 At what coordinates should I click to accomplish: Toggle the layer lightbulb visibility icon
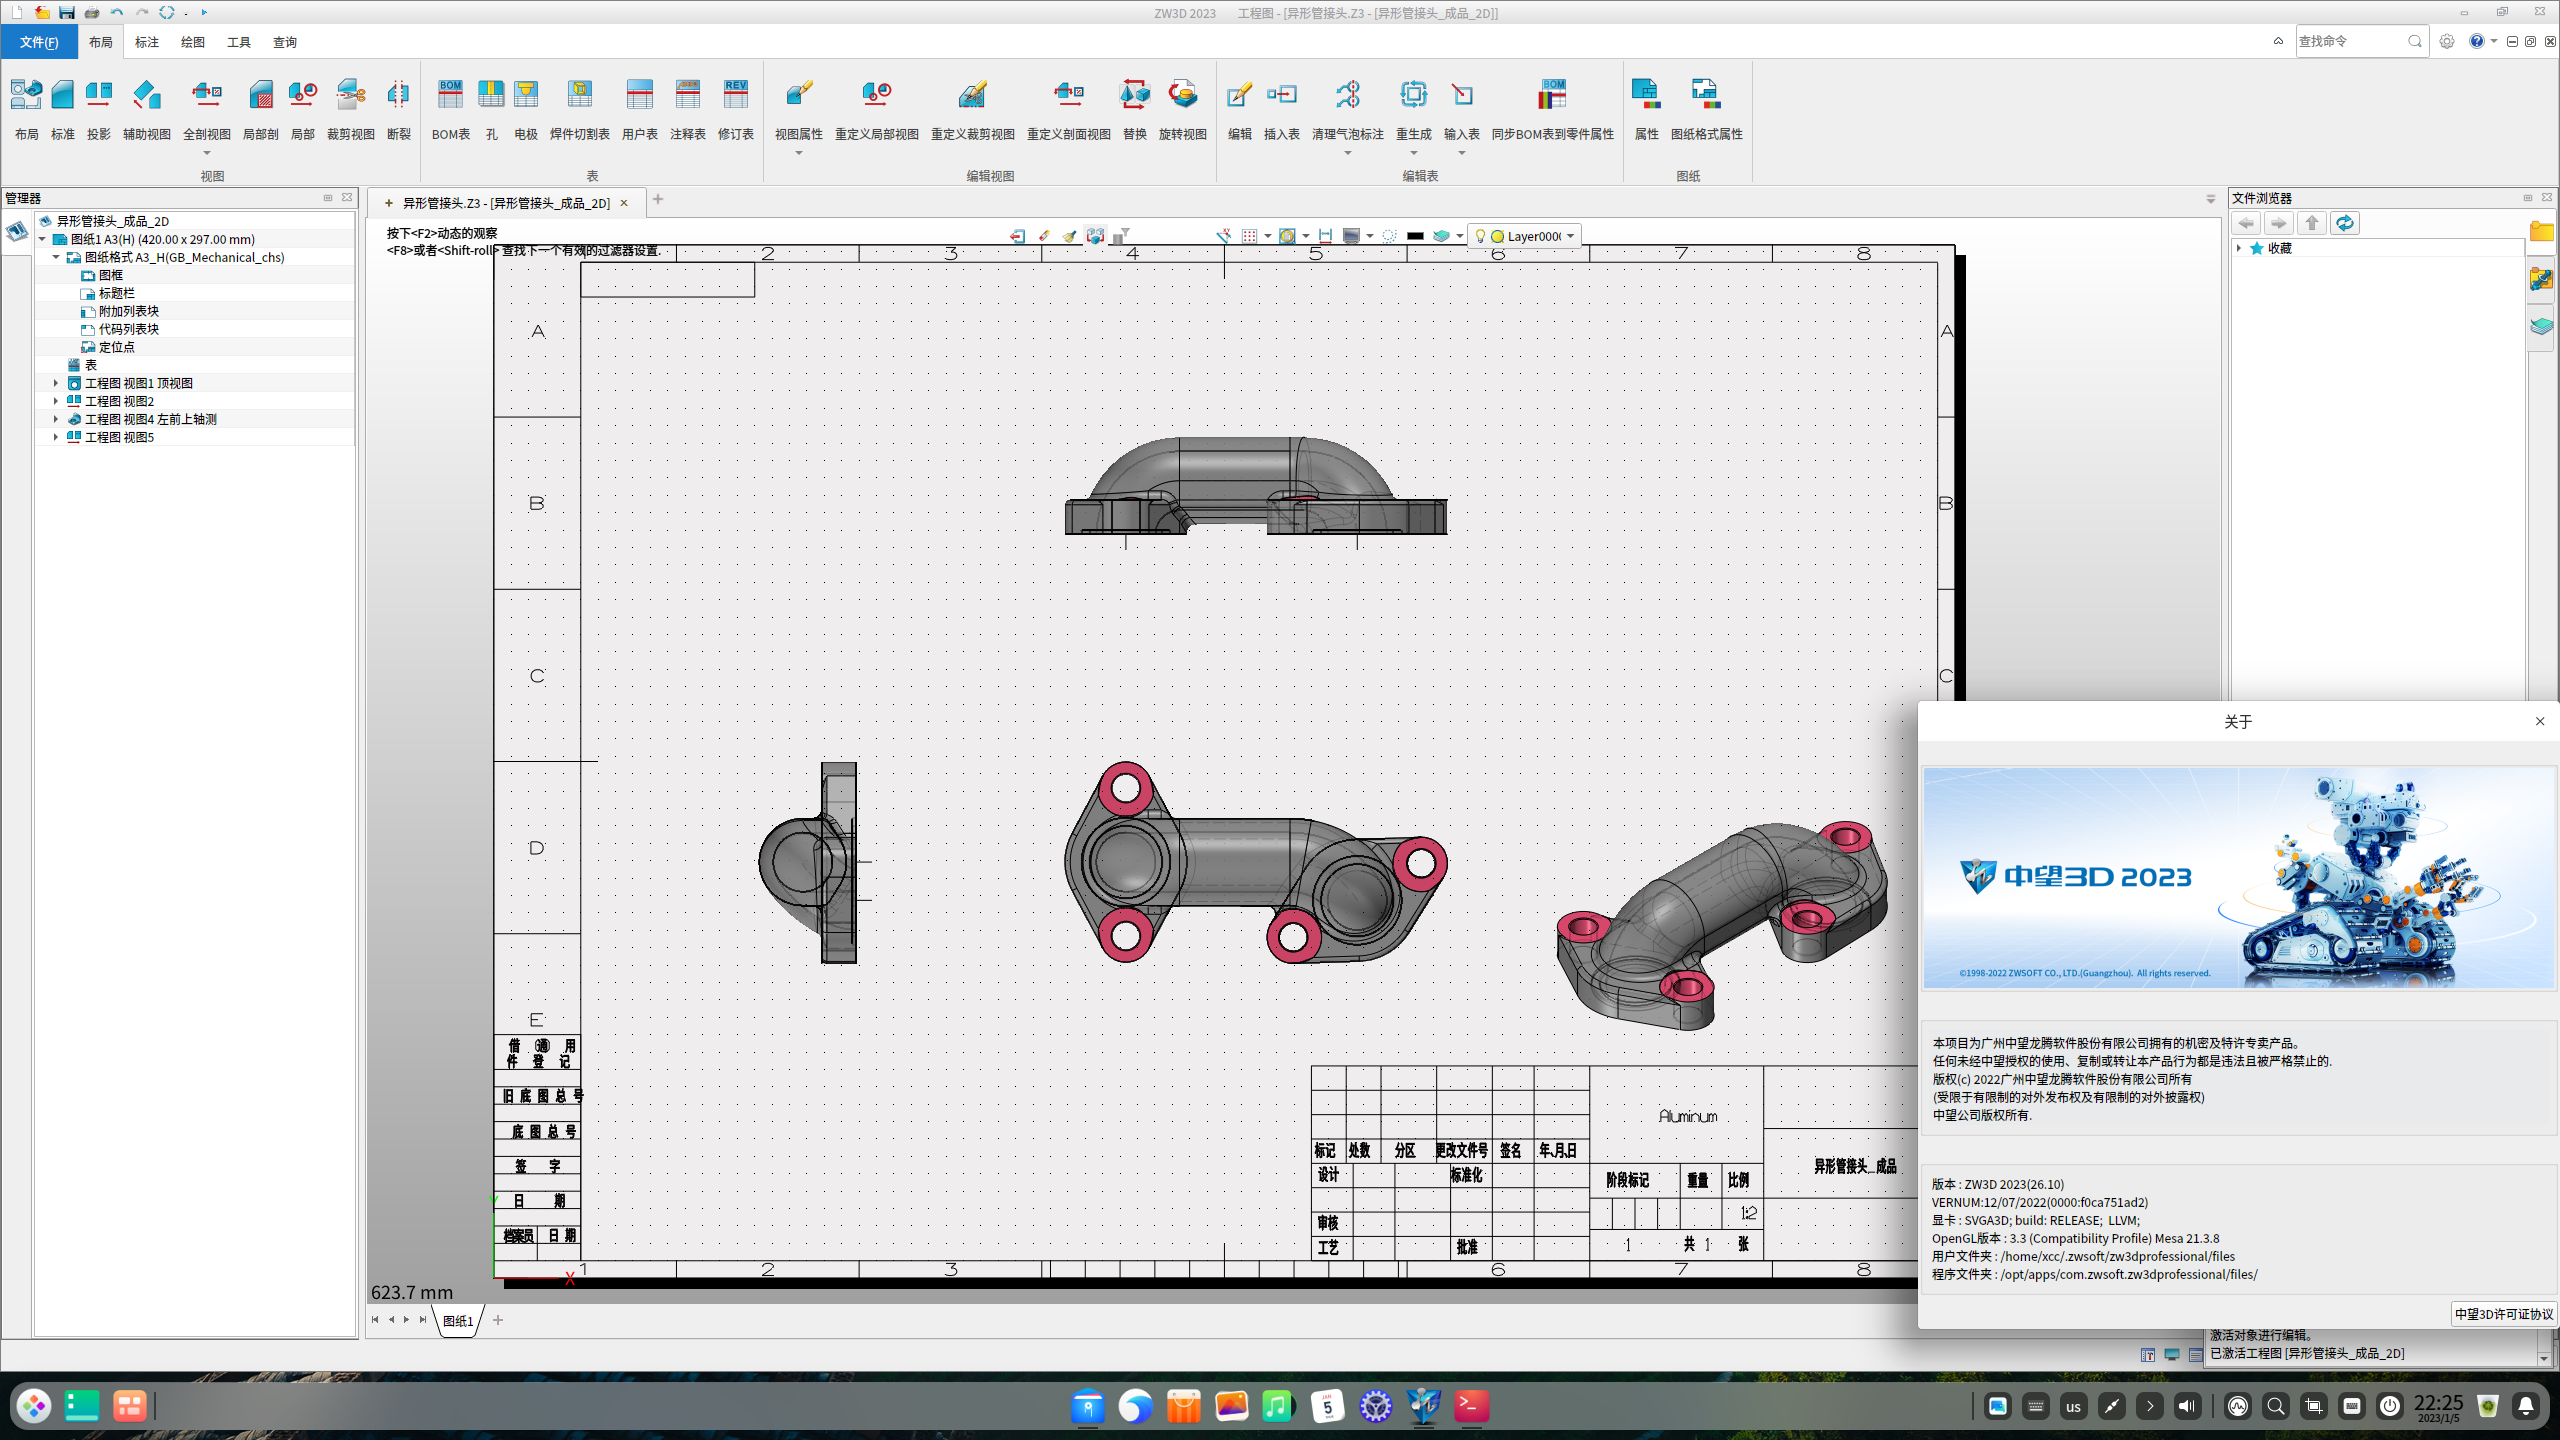1480,236
